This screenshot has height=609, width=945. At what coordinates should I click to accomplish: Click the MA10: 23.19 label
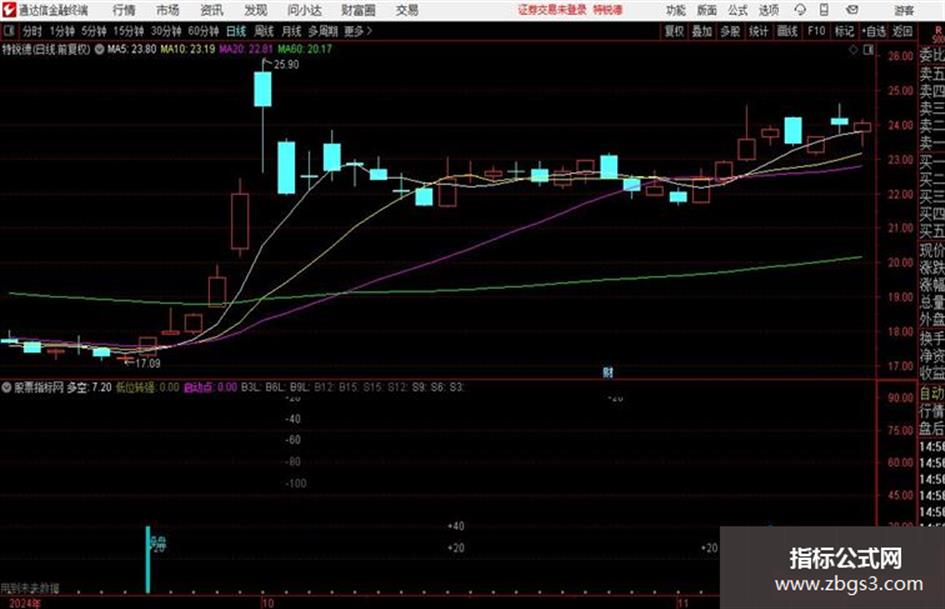[x=187, y=49]
